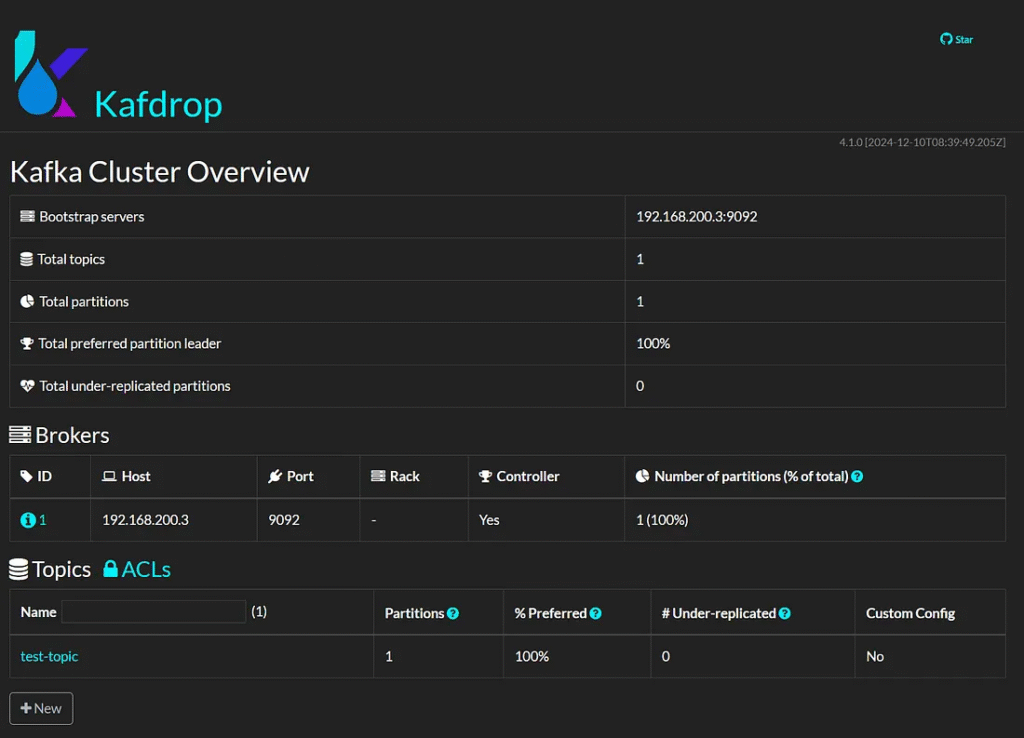This screenshot has height=738, width=1024.
Task: Click the broker host 192.168.200.3 cell
Action: 146,520
